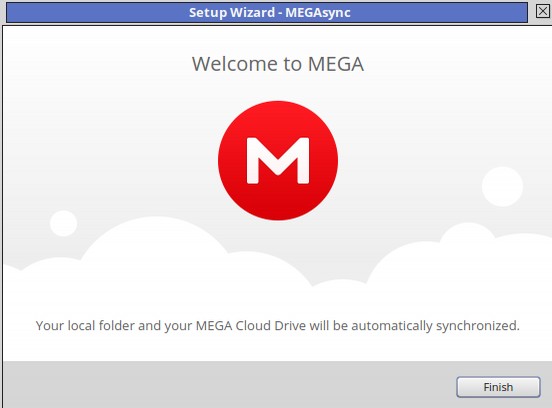
Task: Click the word "synchronized" in the description
Action: 476,326
